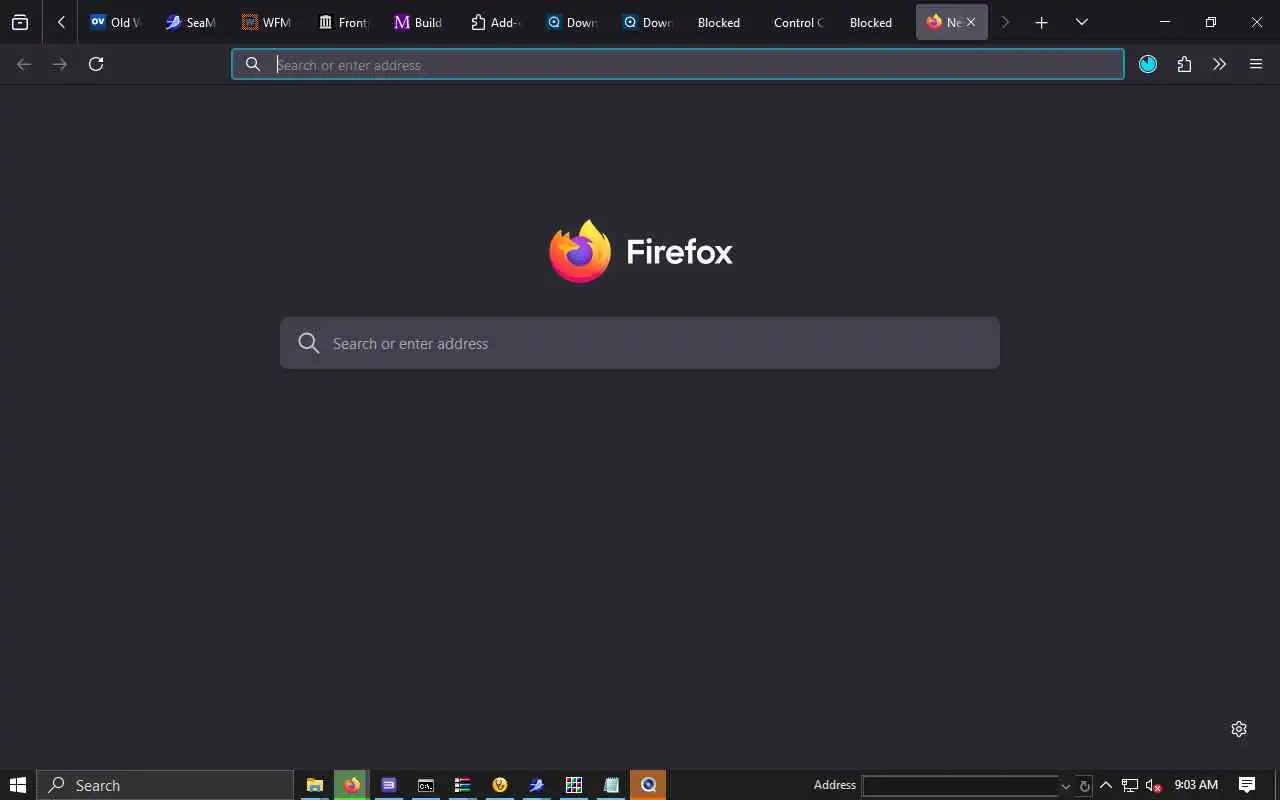This screenshot has width=1280, height=800.
Task: Open network status tray icon
Action: 1130,785
